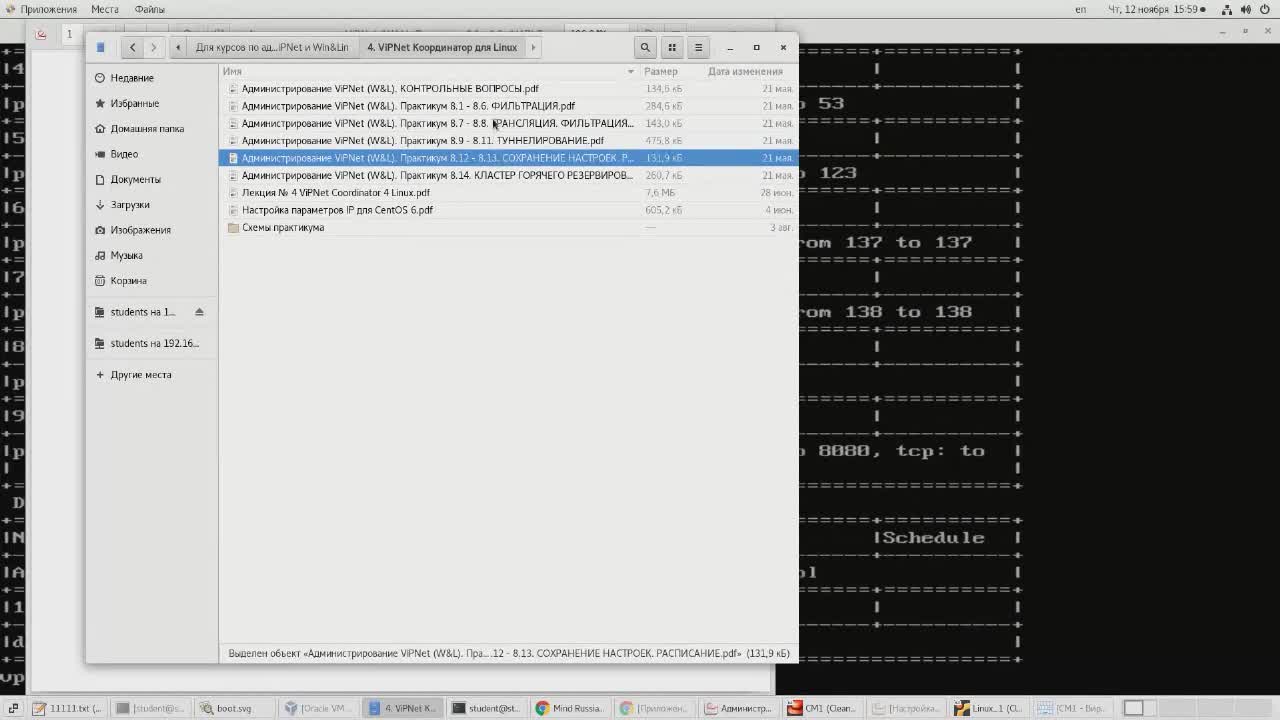Select file 'Практикум 8.9 - 8.11. ТУННЕЛИРОВАНИЕ.pdf'
This screenshot has width=1280, height=720.
pyautogui.click(x=508, y=141)
